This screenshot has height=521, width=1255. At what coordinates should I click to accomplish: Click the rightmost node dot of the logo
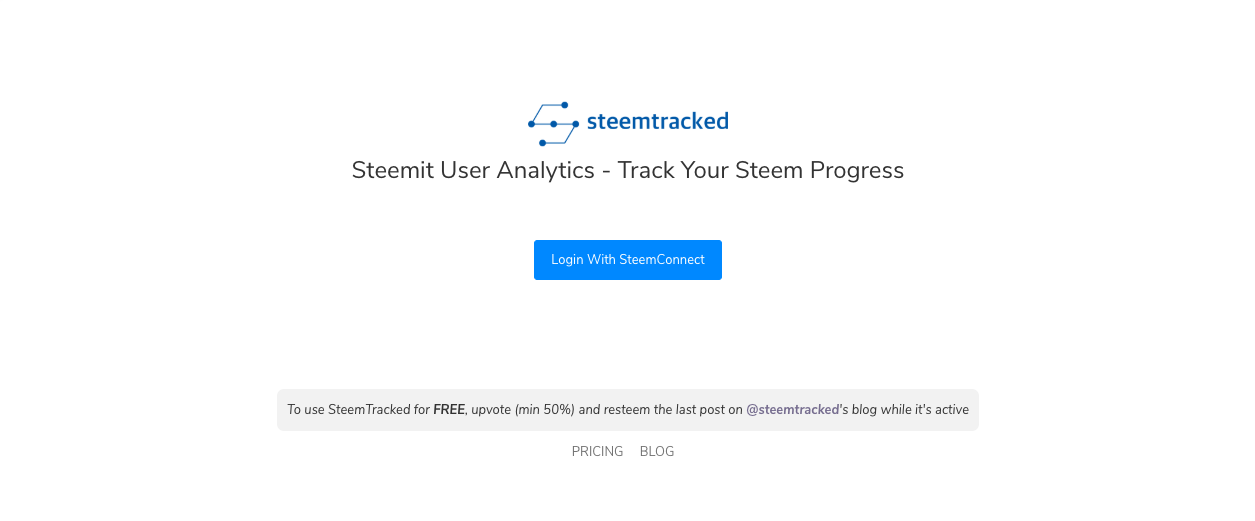pyautogui.click(x=575, y=124)
